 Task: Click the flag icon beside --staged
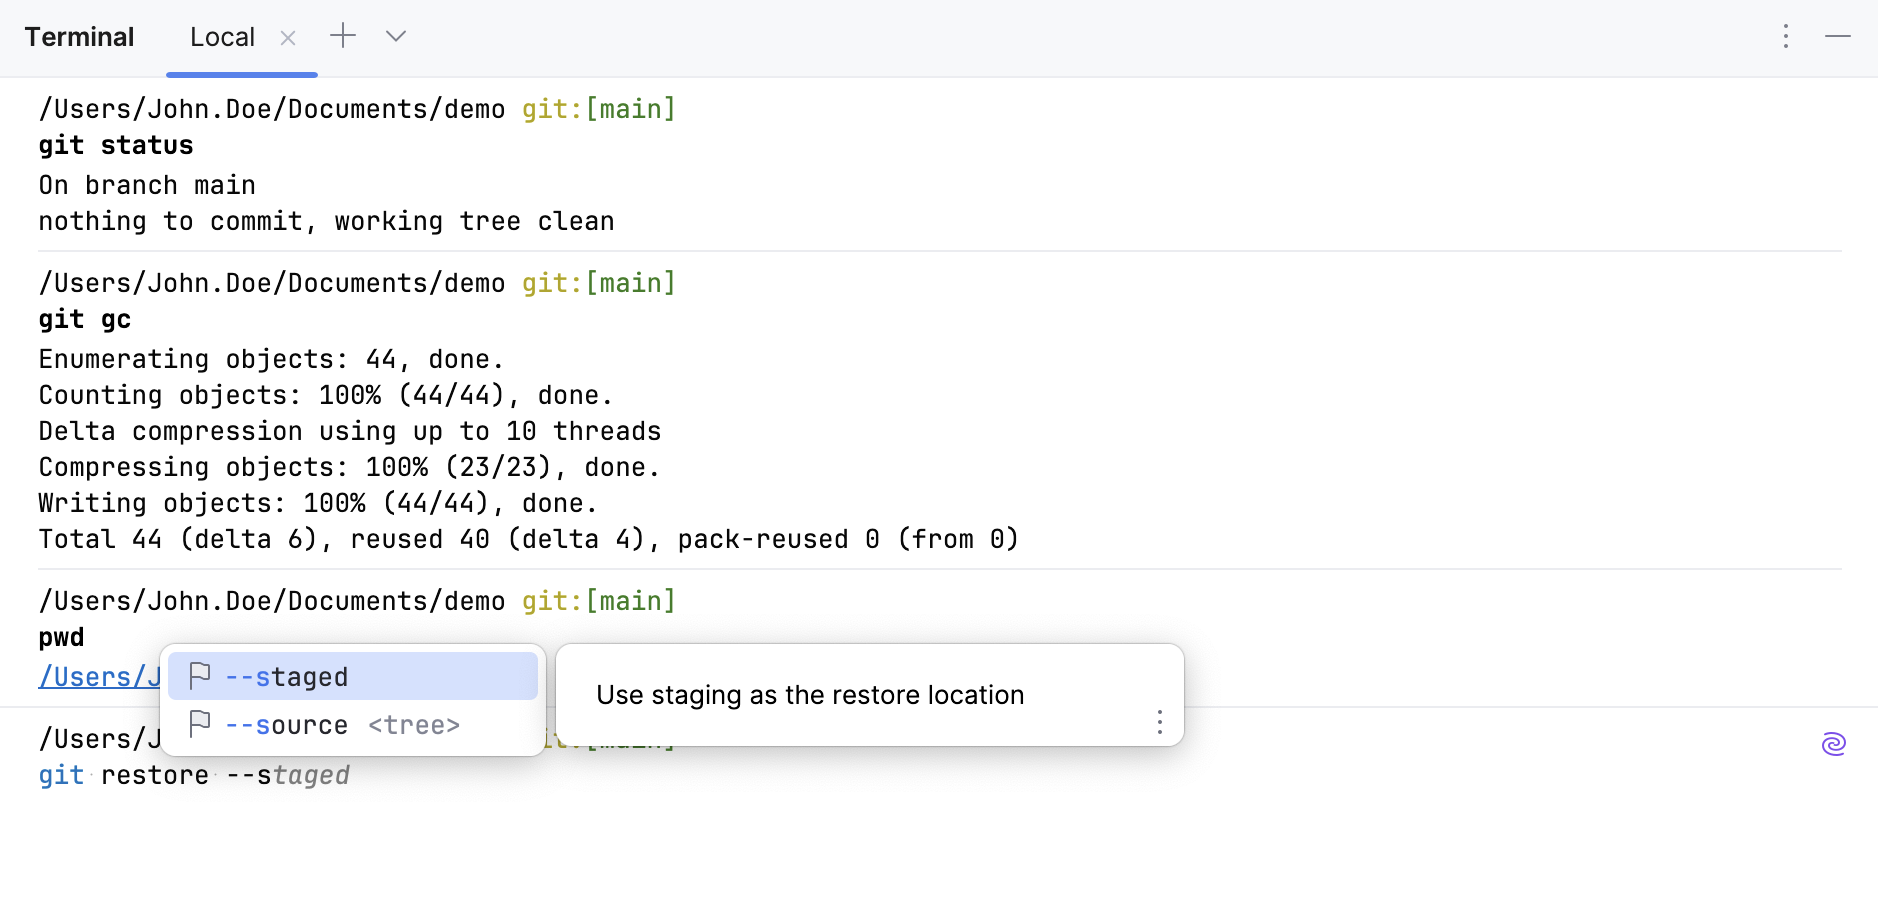[x=200, y=676]
